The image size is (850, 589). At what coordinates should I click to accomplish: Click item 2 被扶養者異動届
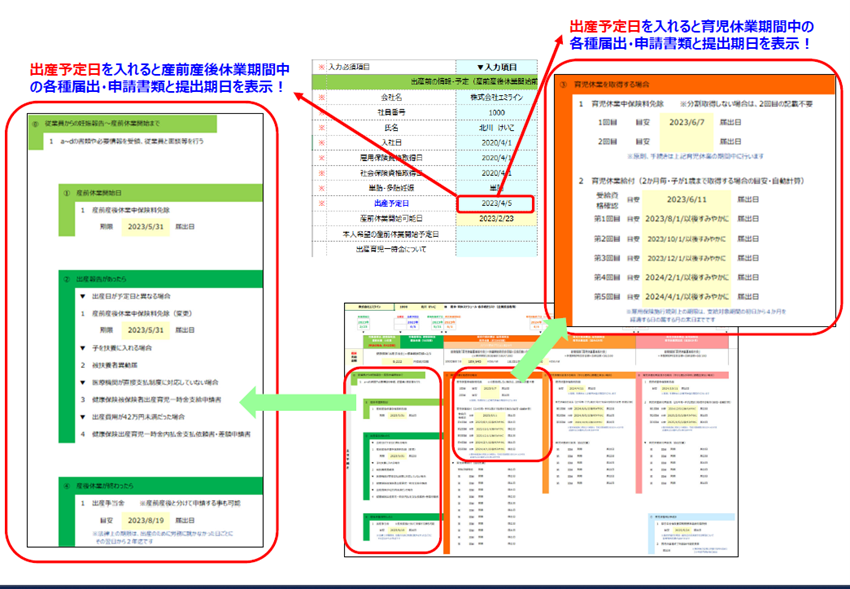point(115,365)
